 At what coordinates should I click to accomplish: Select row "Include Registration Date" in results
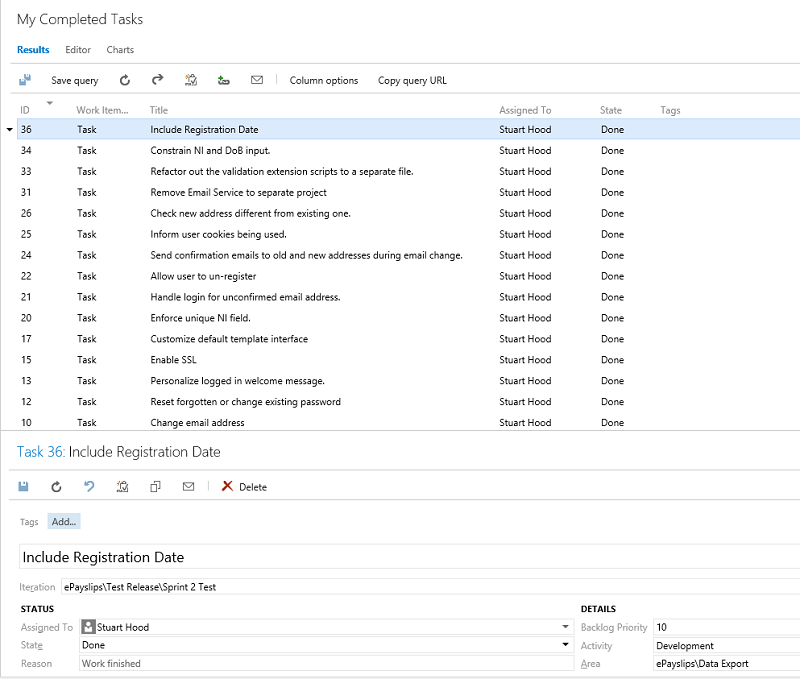coord(408,130)
